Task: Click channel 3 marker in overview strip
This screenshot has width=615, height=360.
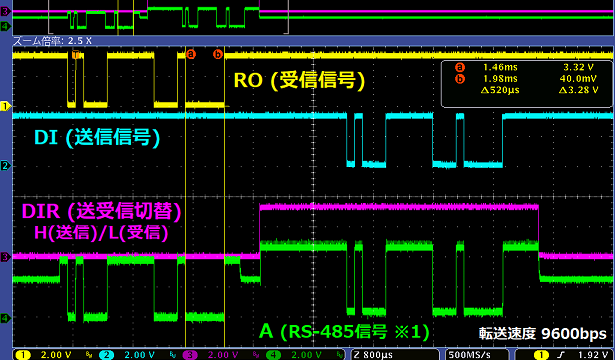Action: [x=5, y=12]
